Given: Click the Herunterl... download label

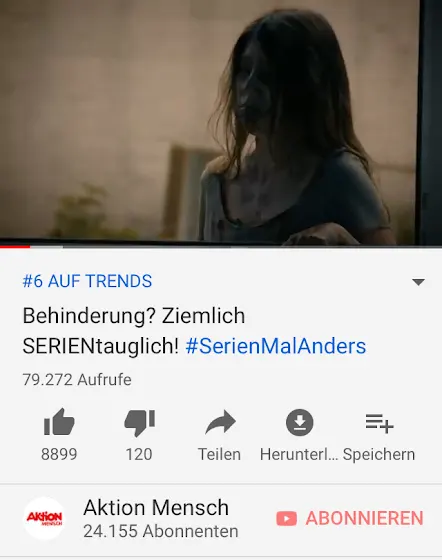Looking at the screenshot, I should (299, 454).
